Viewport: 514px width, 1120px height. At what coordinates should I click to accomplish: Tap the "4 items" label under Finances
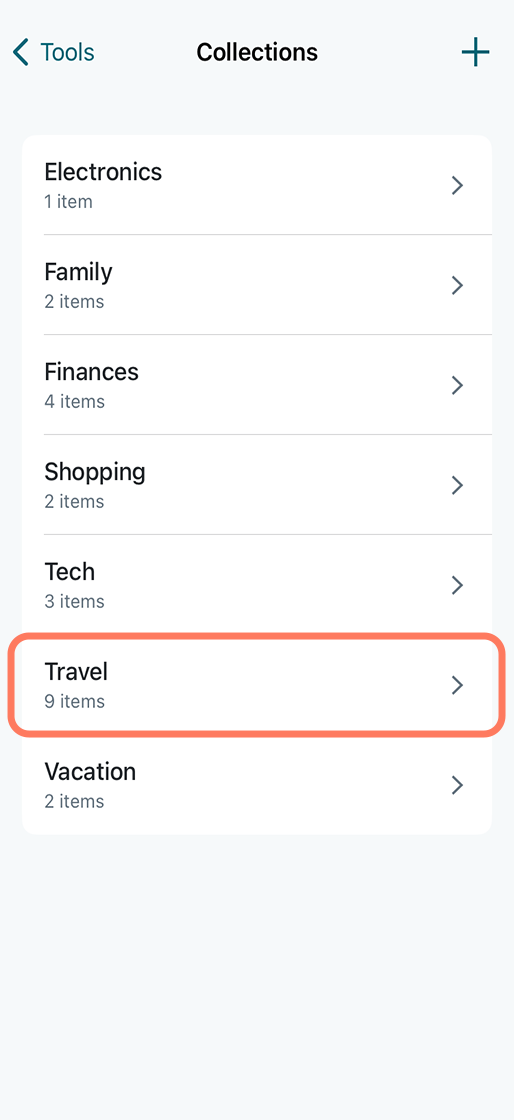coord(74,401)
